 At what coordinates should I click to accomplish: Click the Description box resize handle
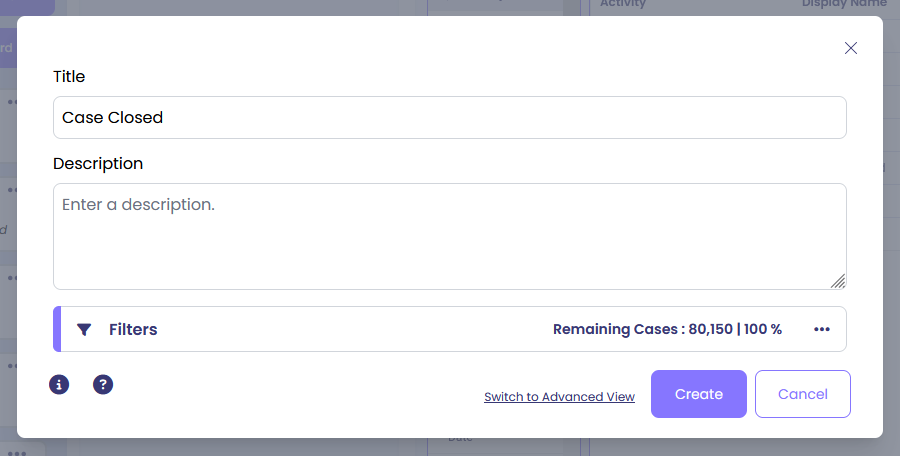click(838, 281)
